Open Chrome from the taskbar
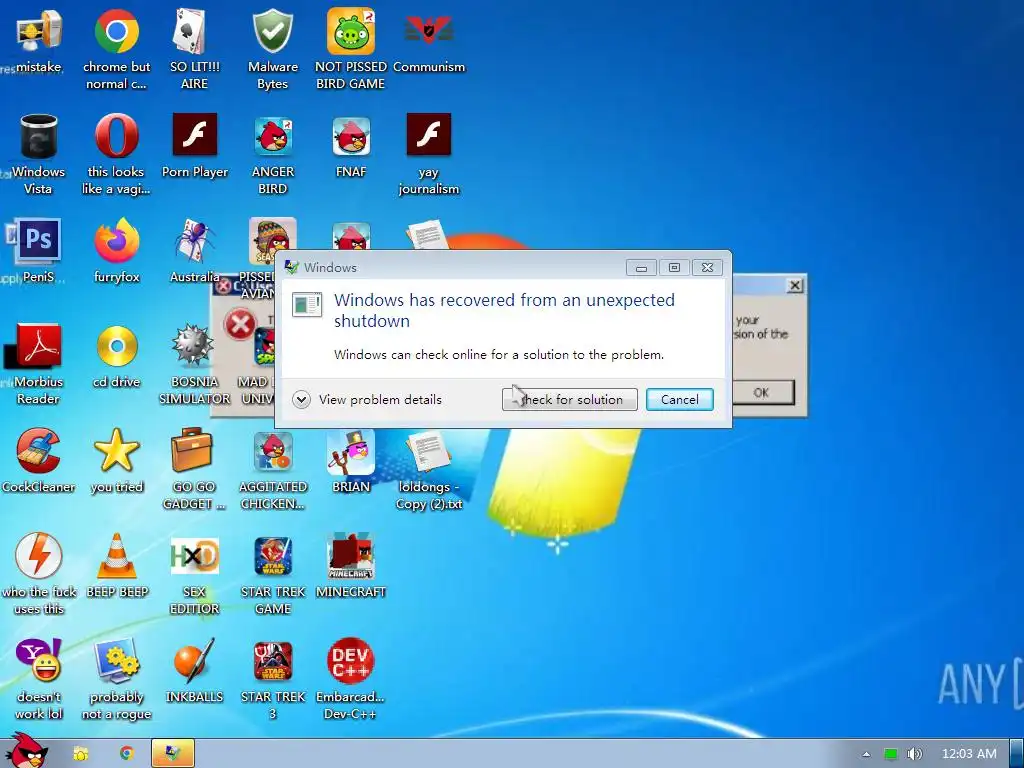Screen dimensions: 1024x768 click(127, 754)
